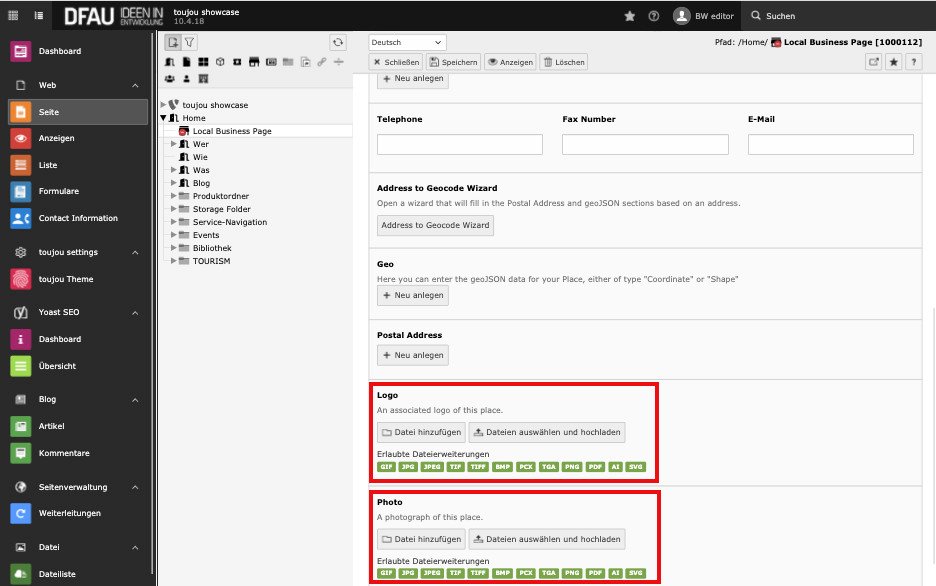Image resolution: width=936 pixels, height=586 pixels.
Task: Select the shortcut page type icon
Action: pyautogui.click(x=305, y=62)
